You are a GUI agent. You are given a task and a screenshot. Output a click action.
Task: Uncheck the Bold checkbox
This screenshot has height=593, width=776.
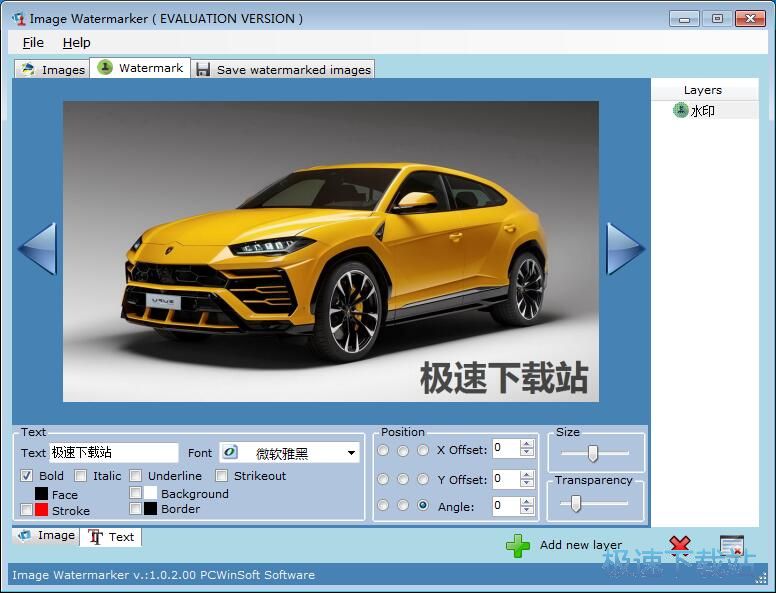[27, 476]
